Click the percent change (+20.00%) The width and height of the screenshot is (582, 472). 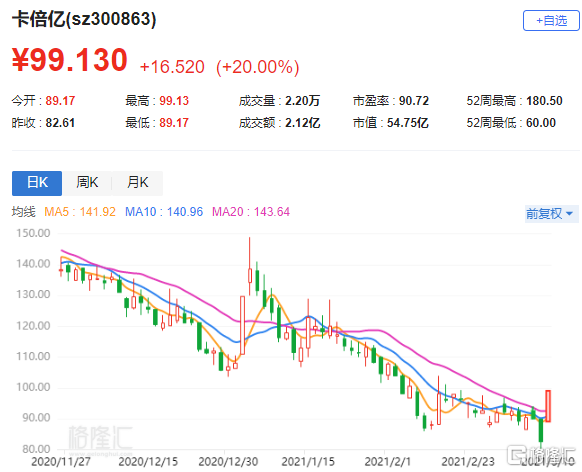click(258, 67)
